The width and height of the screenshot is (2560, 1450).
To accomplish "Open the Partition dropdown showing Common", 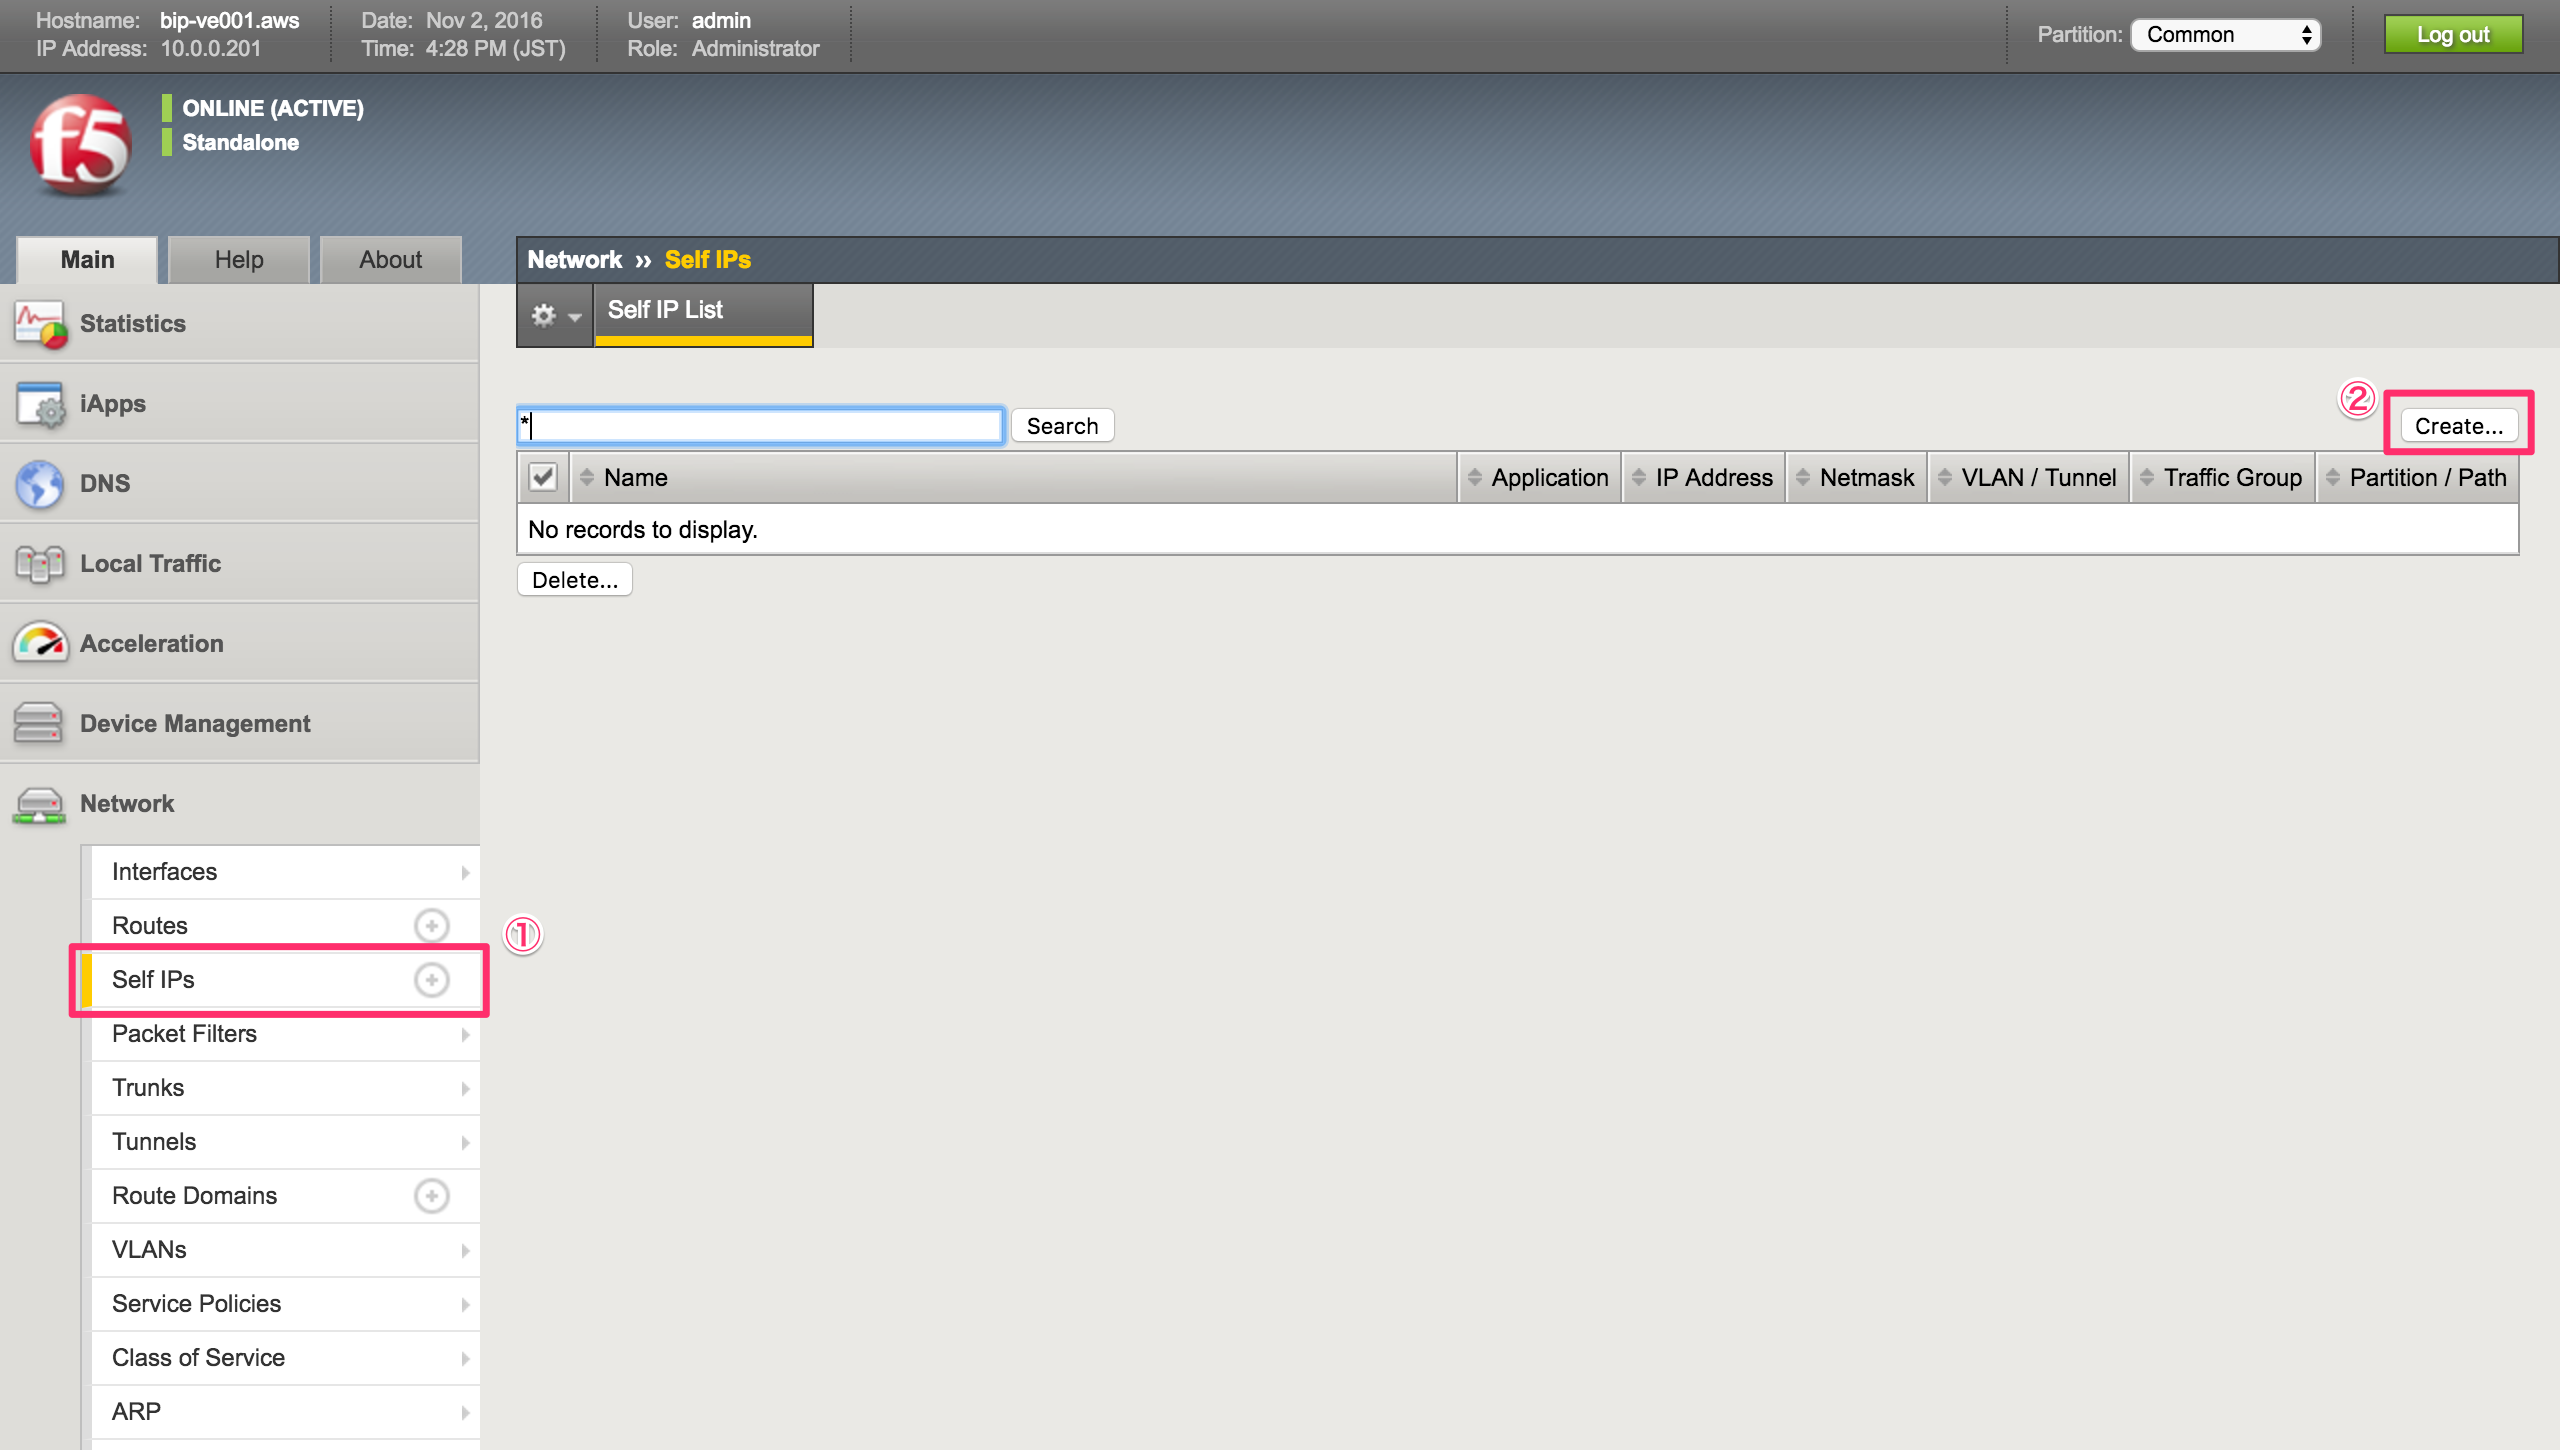I will [2225, 33].
